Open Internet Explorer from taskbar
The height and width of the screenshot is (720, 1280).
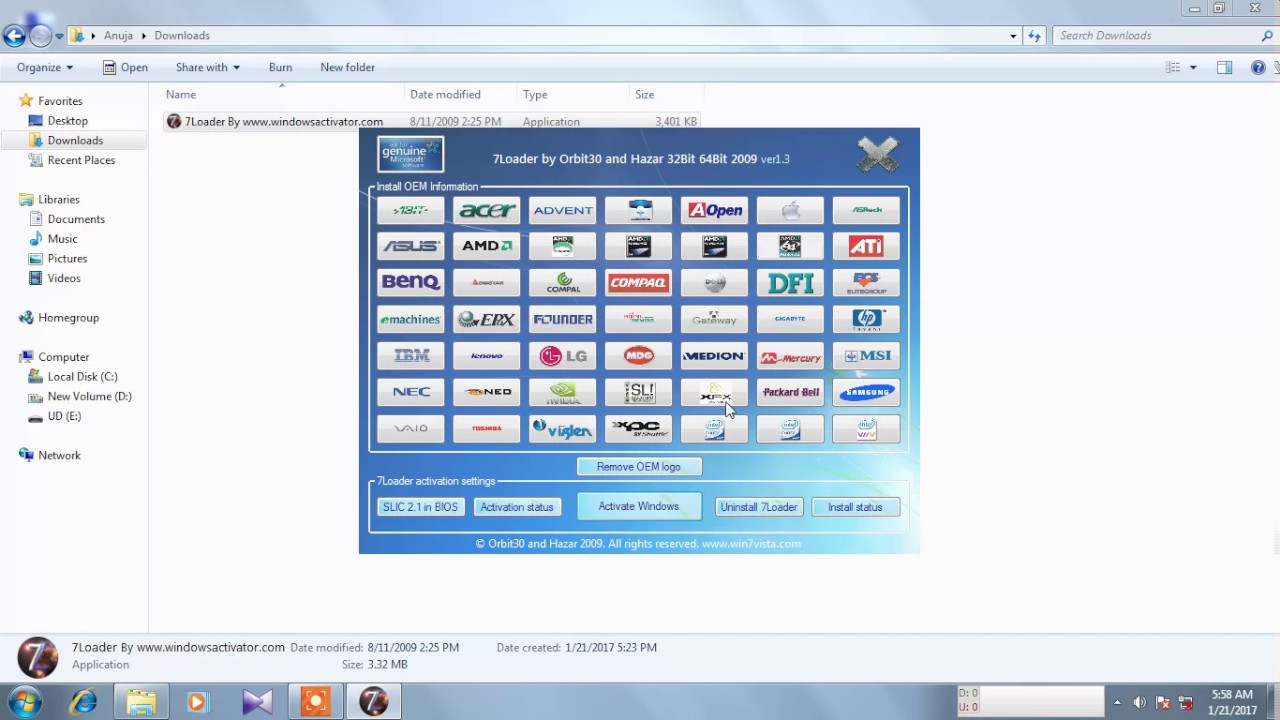[83, 702]
